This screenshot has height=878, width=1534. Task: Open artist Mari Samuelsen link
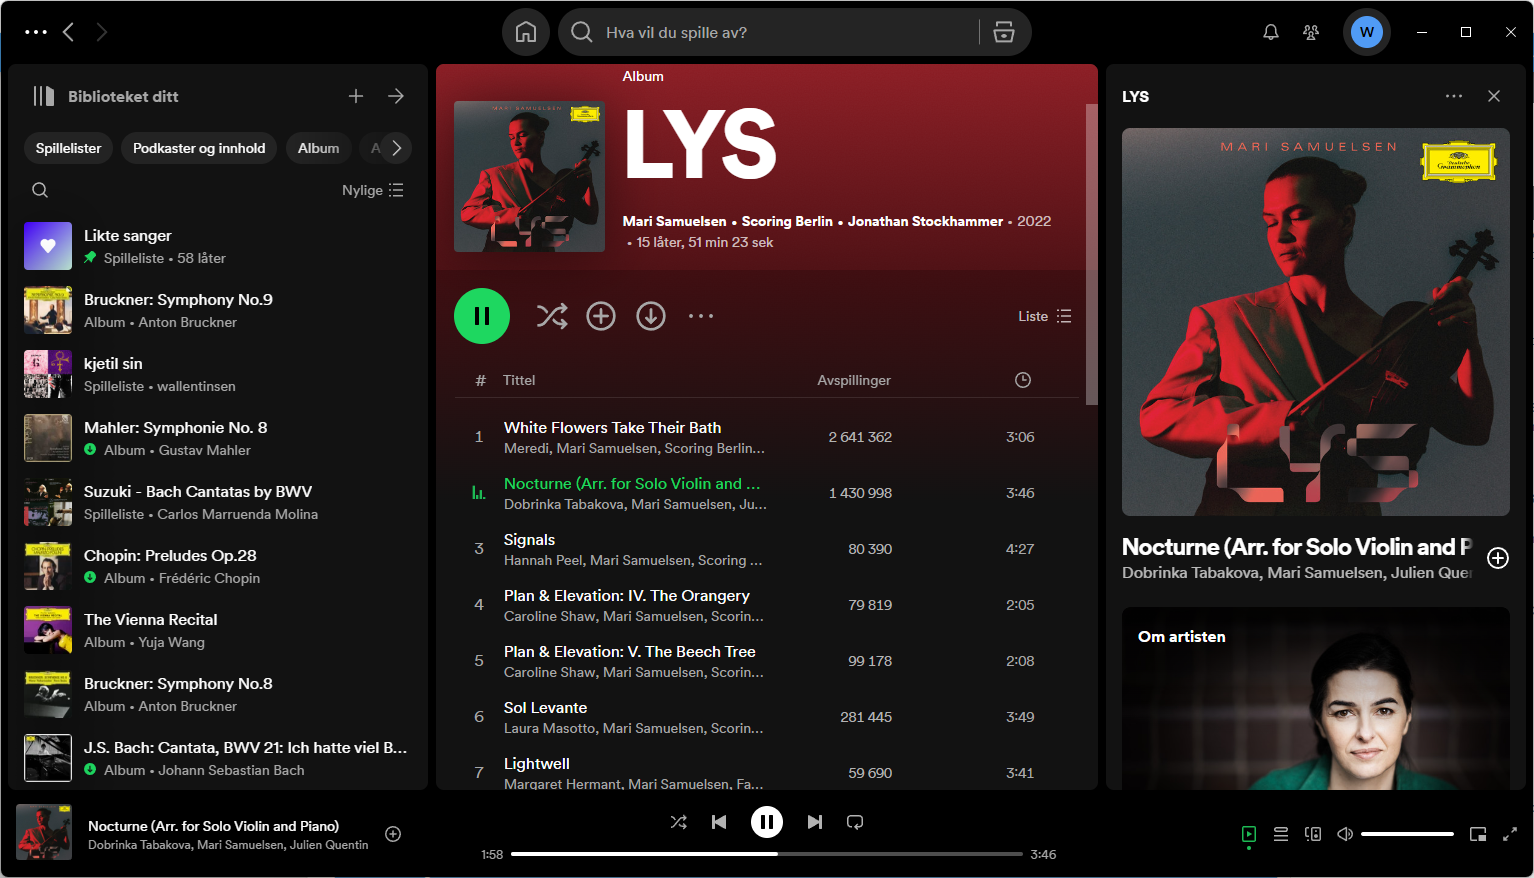click(x=675, y=221)
